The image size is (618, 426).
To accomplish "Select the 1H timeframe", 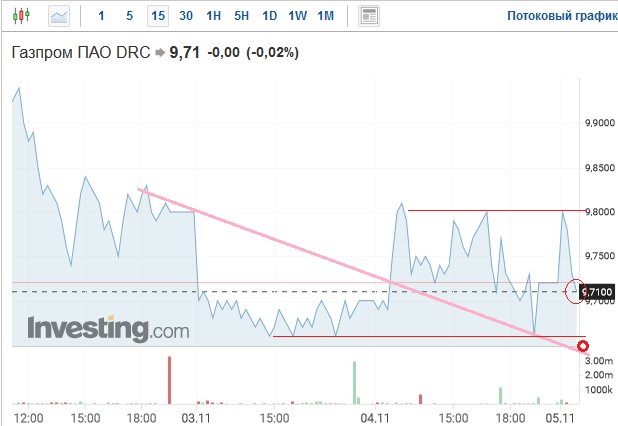I will pos(214,16).
